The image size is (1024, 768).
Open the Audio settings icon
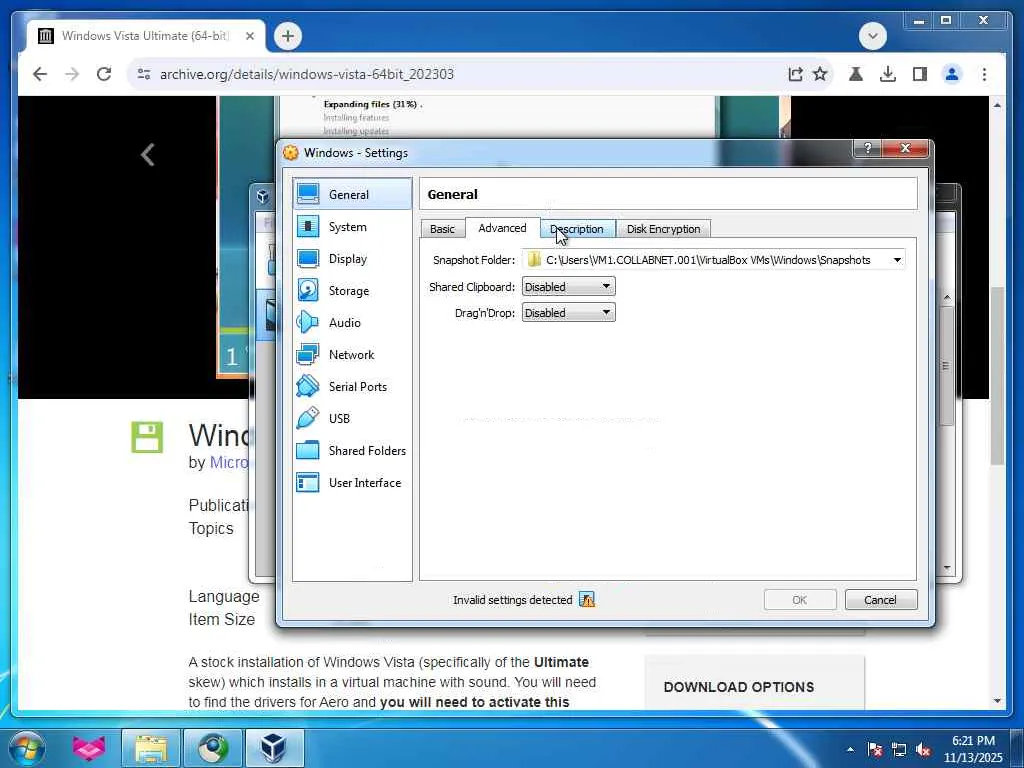tap(308, 322)
